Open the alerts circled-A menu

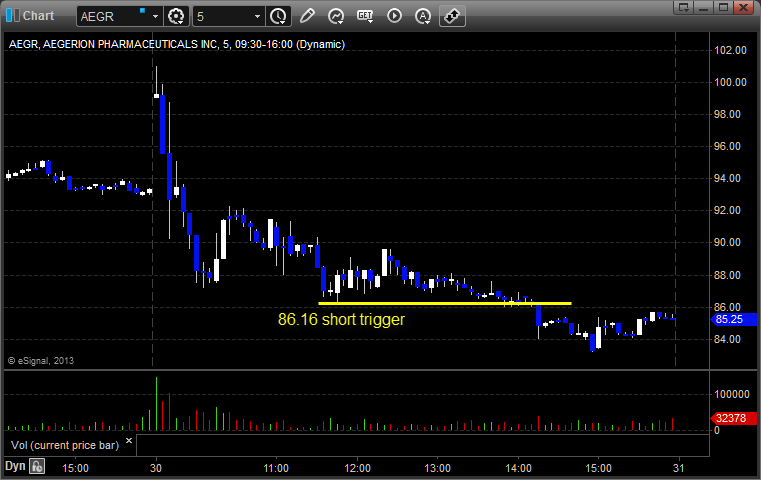click(x=423, y=16)
